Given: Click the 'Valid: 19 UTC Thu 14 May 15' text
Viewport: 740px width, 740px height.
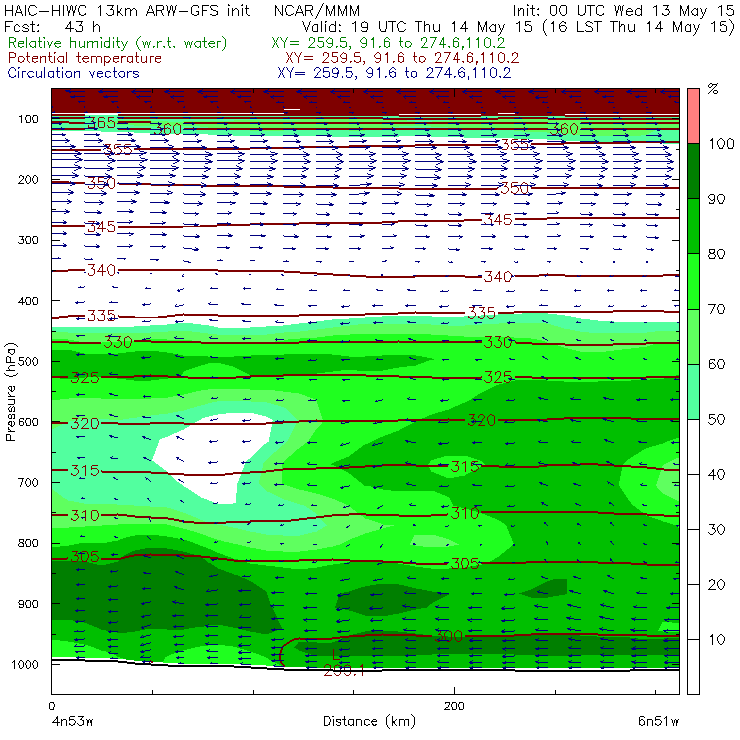Looking at the screenshot, I should click(x=418, y=26).
